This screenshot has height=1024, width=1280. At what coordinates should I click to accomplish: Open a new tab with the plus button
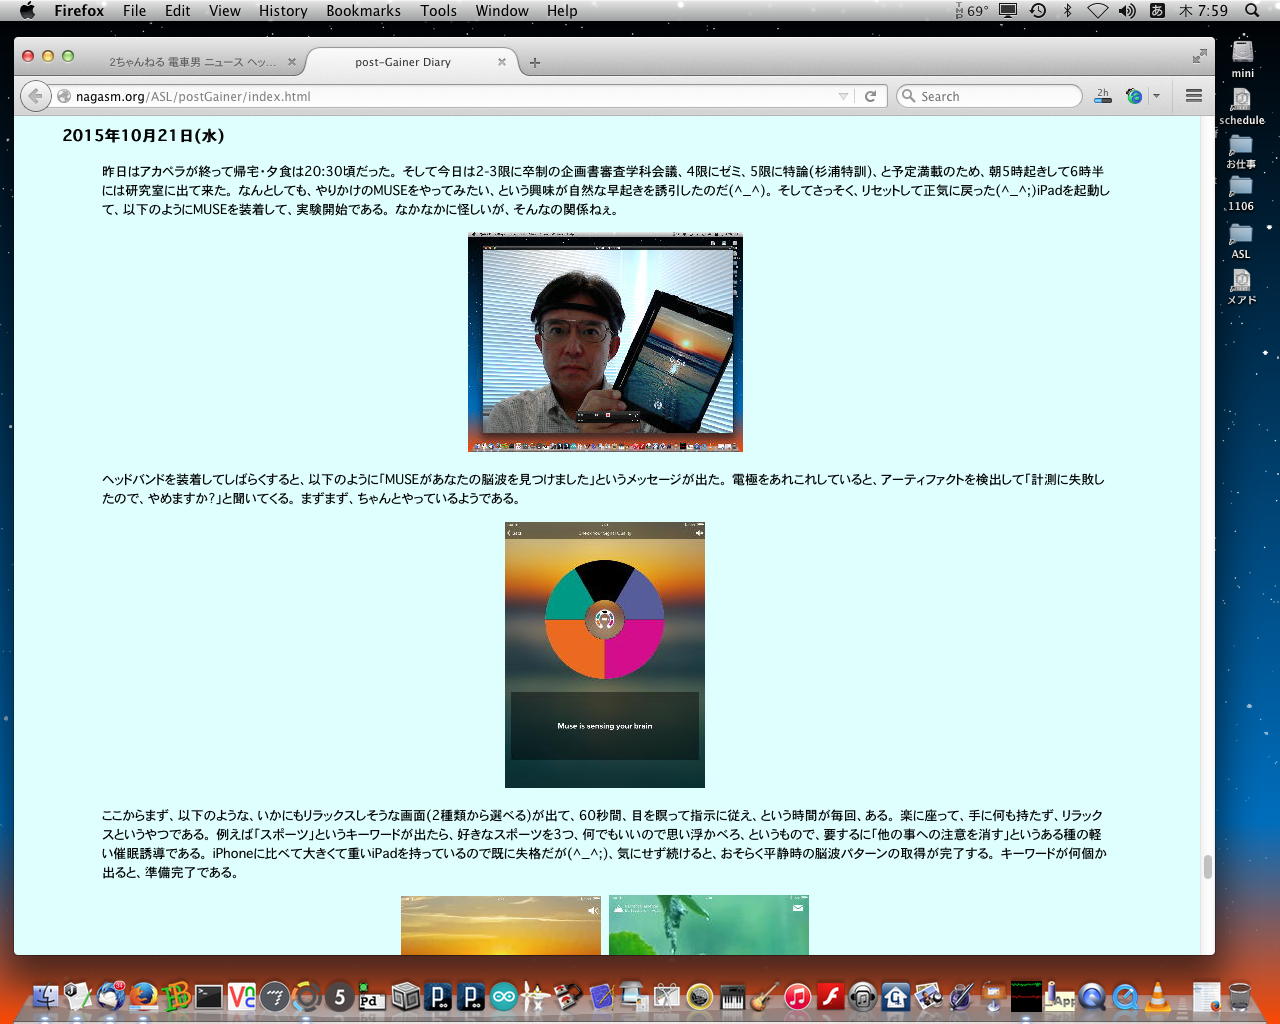click(x=535, y=62)
